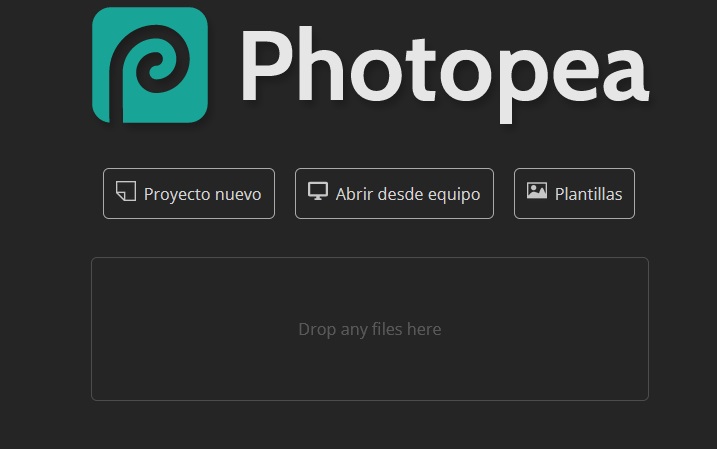Viewport: 717px width, 449px height.
Task: Click the blank page icon beside Proyecto nuevo
Action: tap(126, 191)
